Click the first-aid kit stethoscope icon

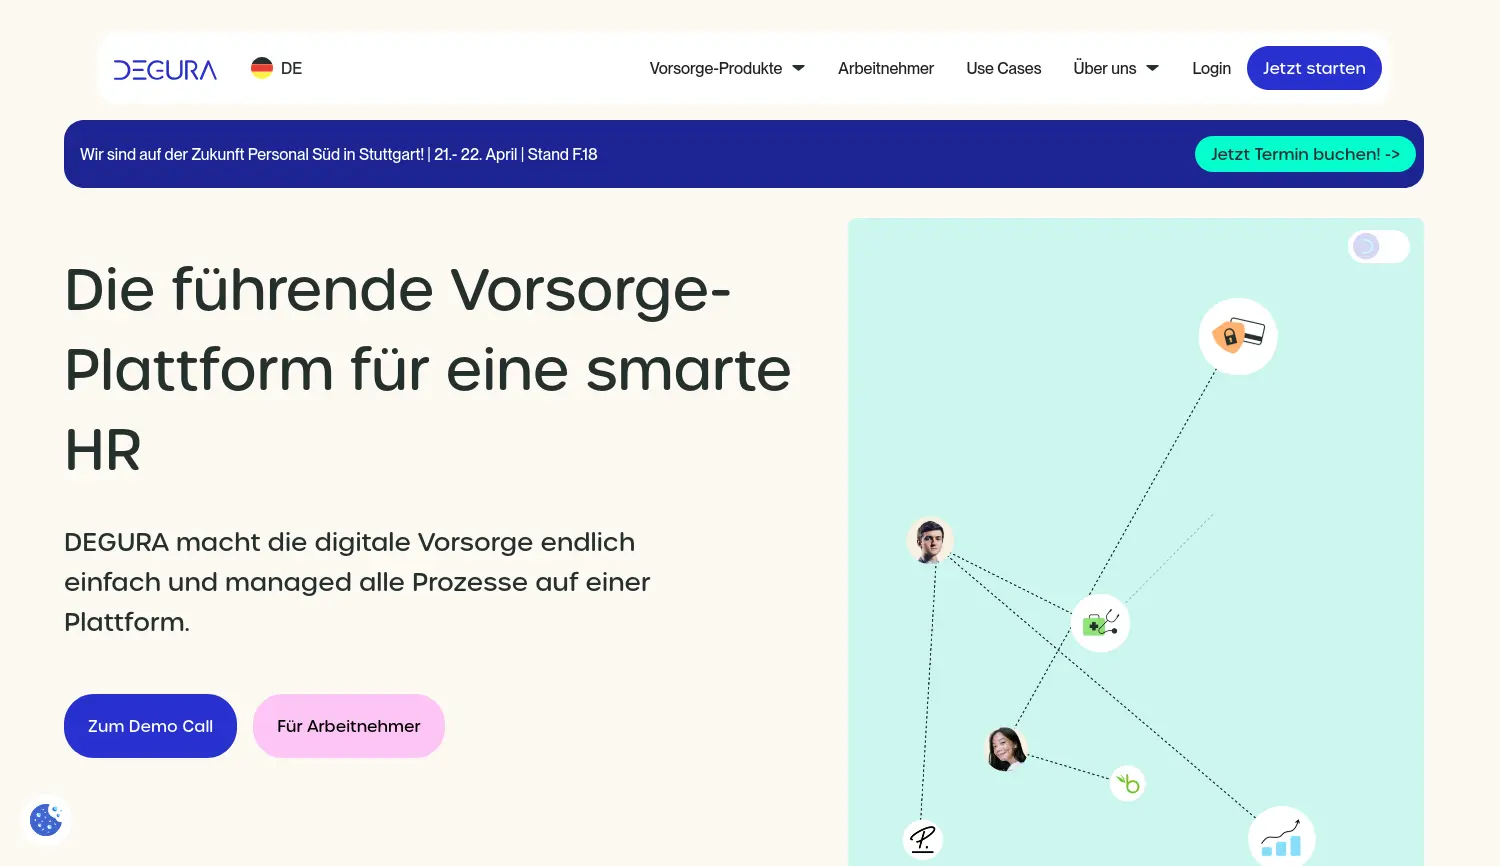click(1100, 623)
